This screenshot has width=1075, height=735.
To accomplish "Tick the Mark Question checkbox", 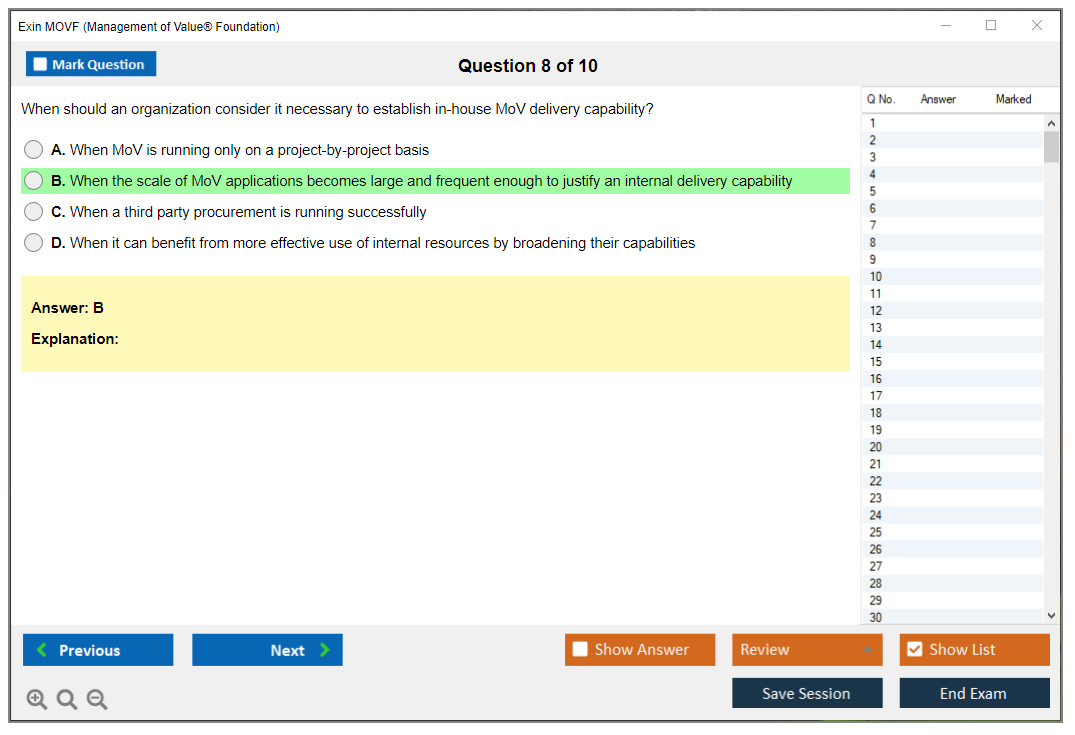I will point(41,65).
